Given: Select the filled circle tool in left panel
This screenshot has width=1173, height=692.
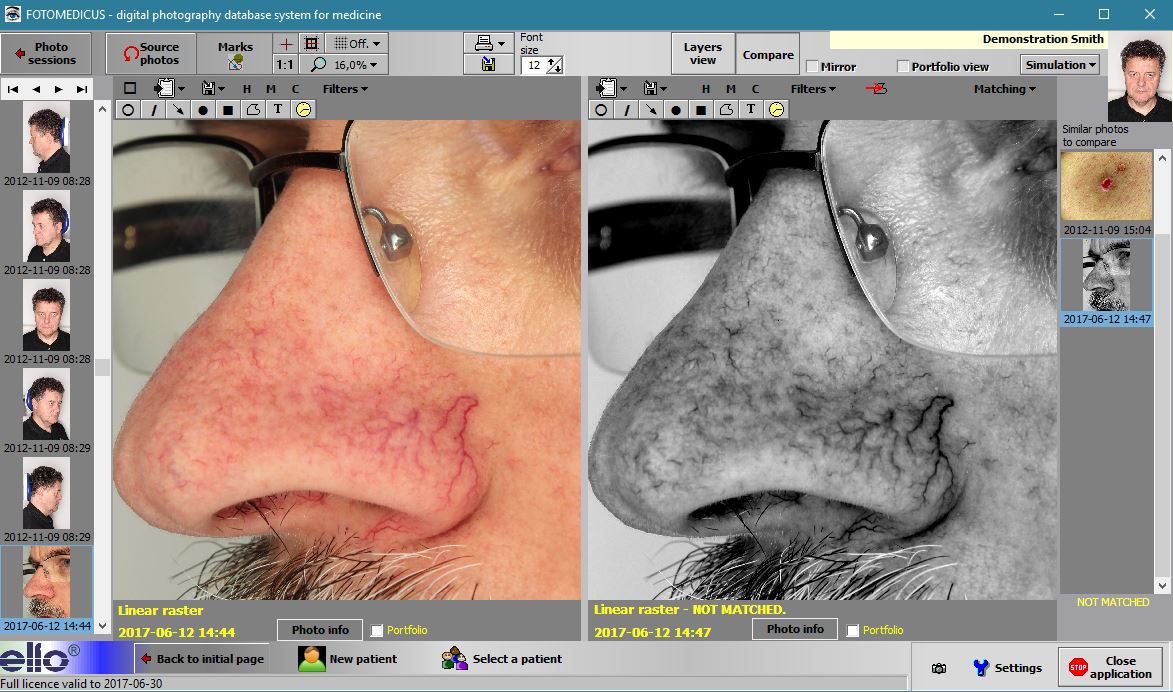Looking at the screenshot, I should click(203, 110).
